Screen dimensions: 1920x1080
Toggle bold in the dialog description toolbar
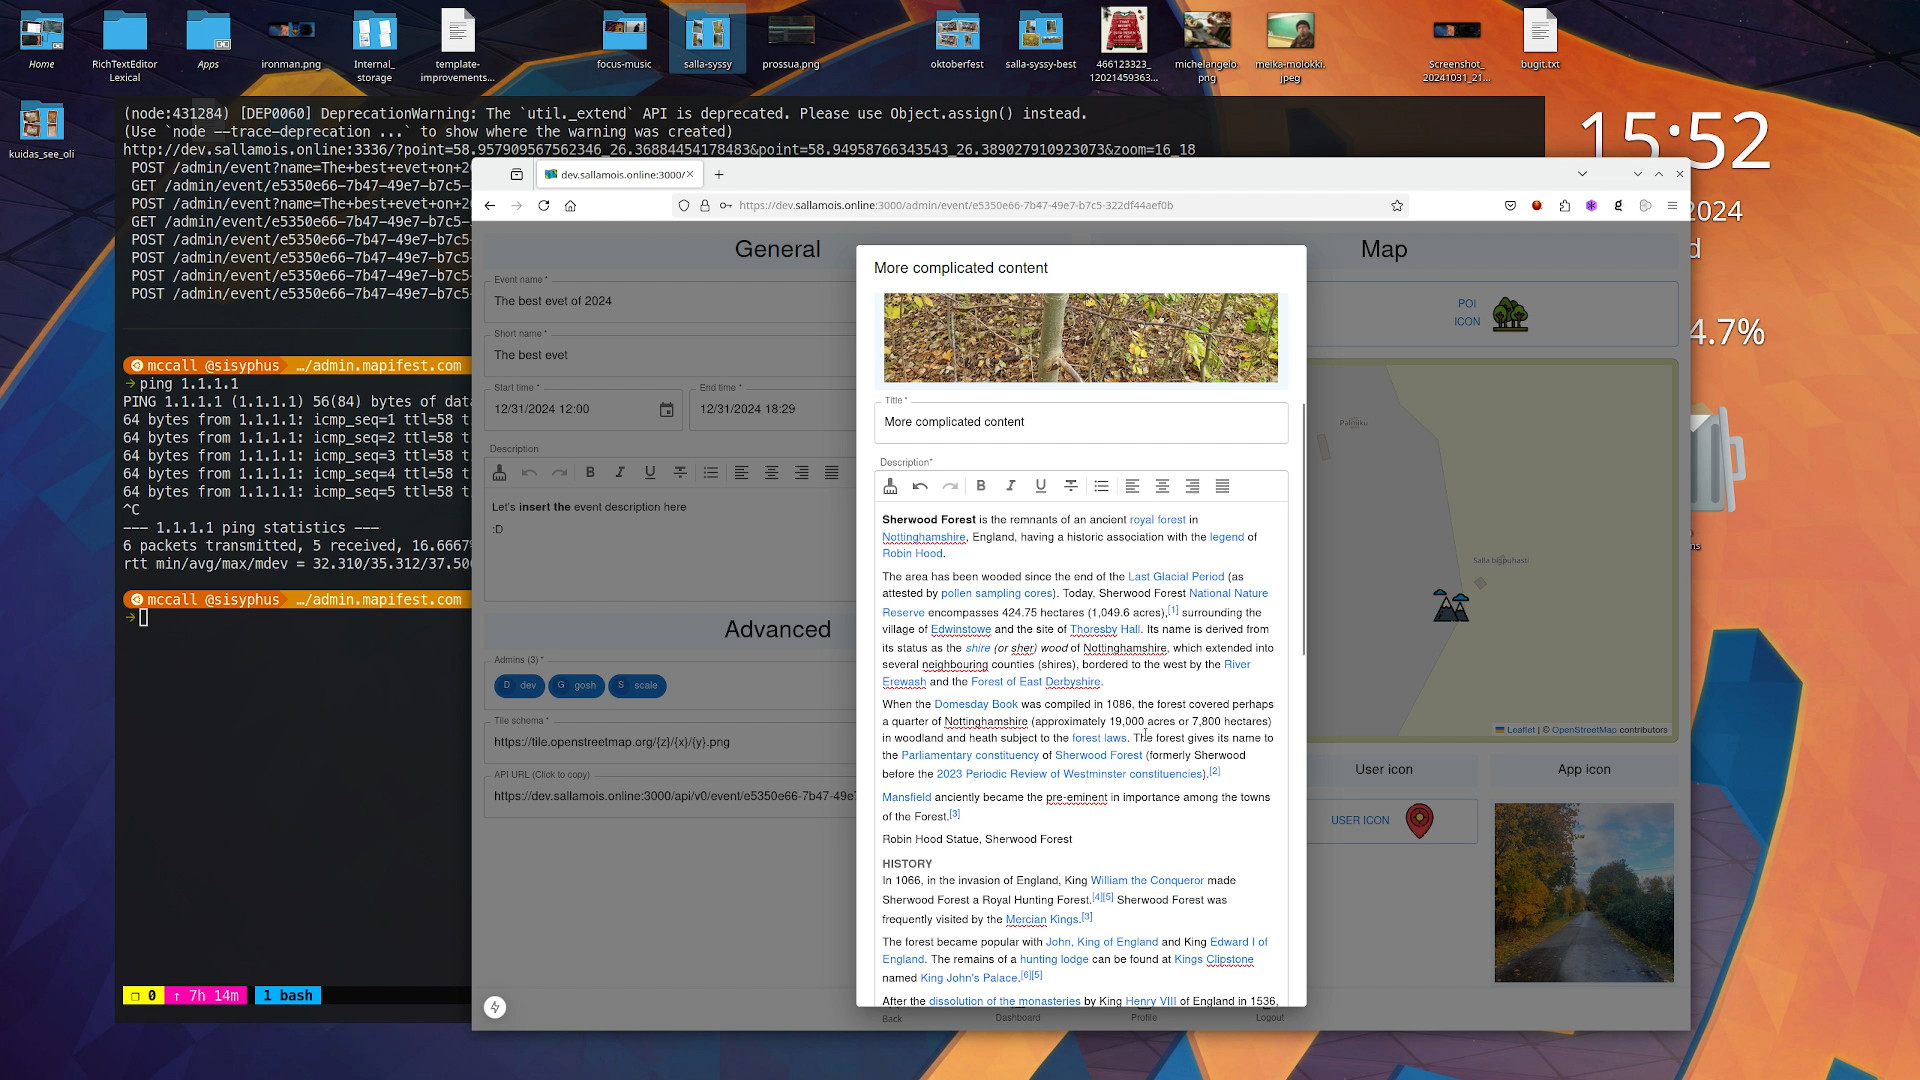pos(981,486)
